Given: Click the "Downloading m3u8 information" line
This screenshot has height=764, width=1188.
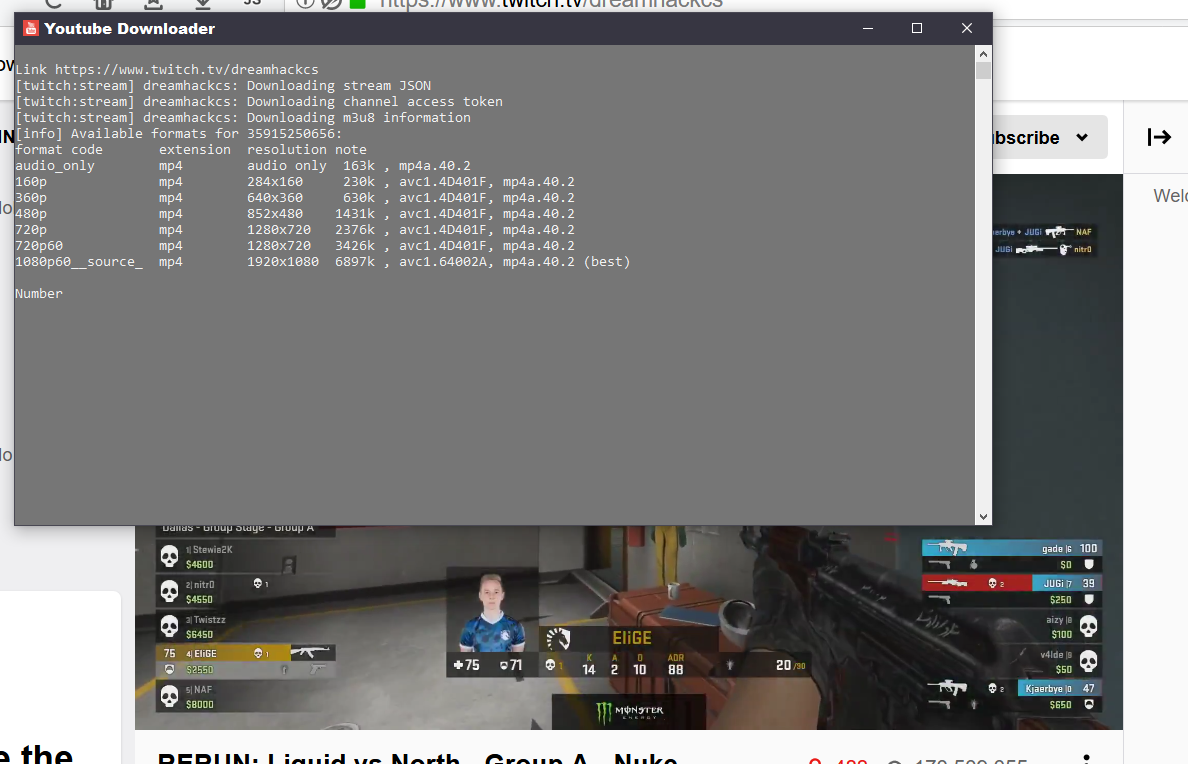Looking at the screenshot, I should [242, 117].
